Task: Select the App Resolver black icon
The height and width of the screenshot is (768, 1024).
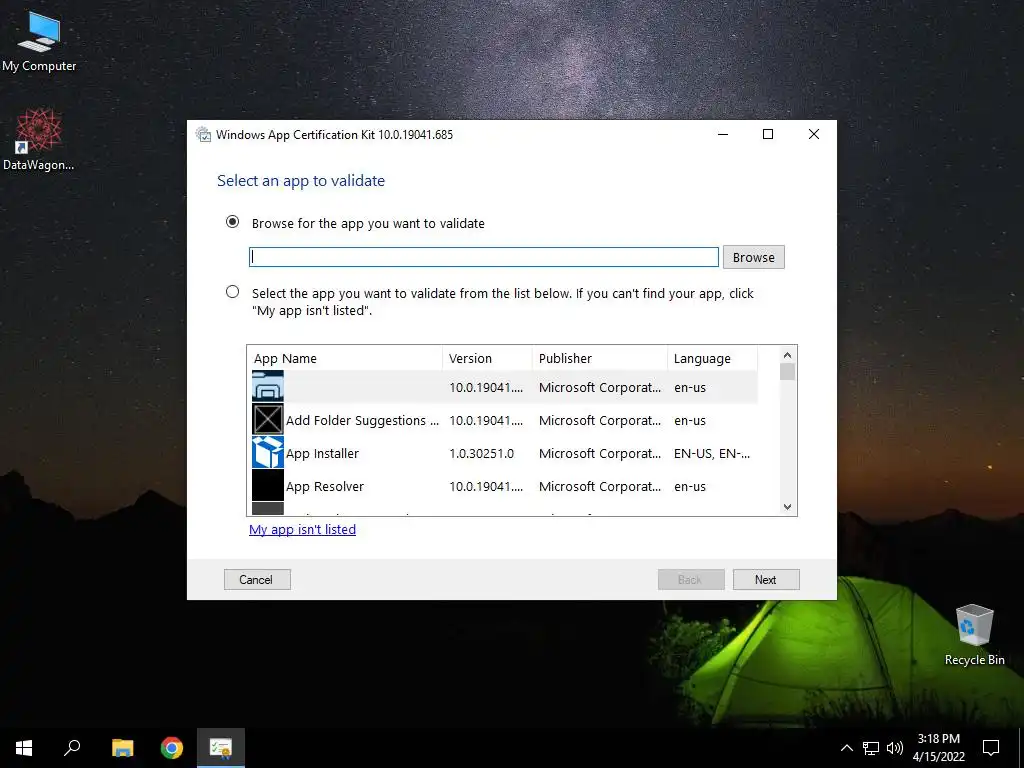Action: 268,486
